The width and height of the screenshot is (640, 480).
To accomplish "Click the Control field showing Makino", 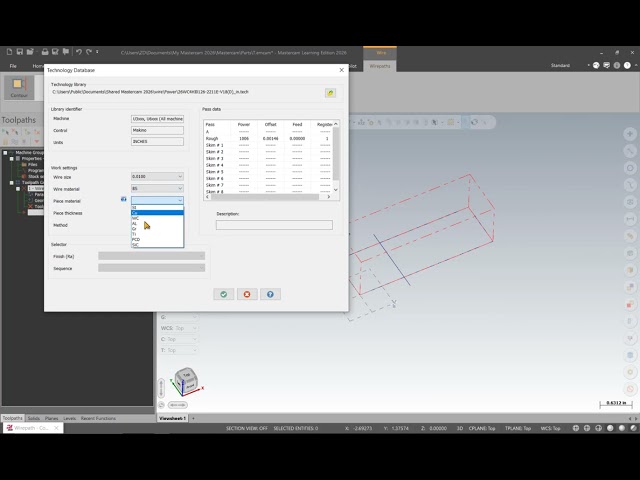I will tap(157, 130).
